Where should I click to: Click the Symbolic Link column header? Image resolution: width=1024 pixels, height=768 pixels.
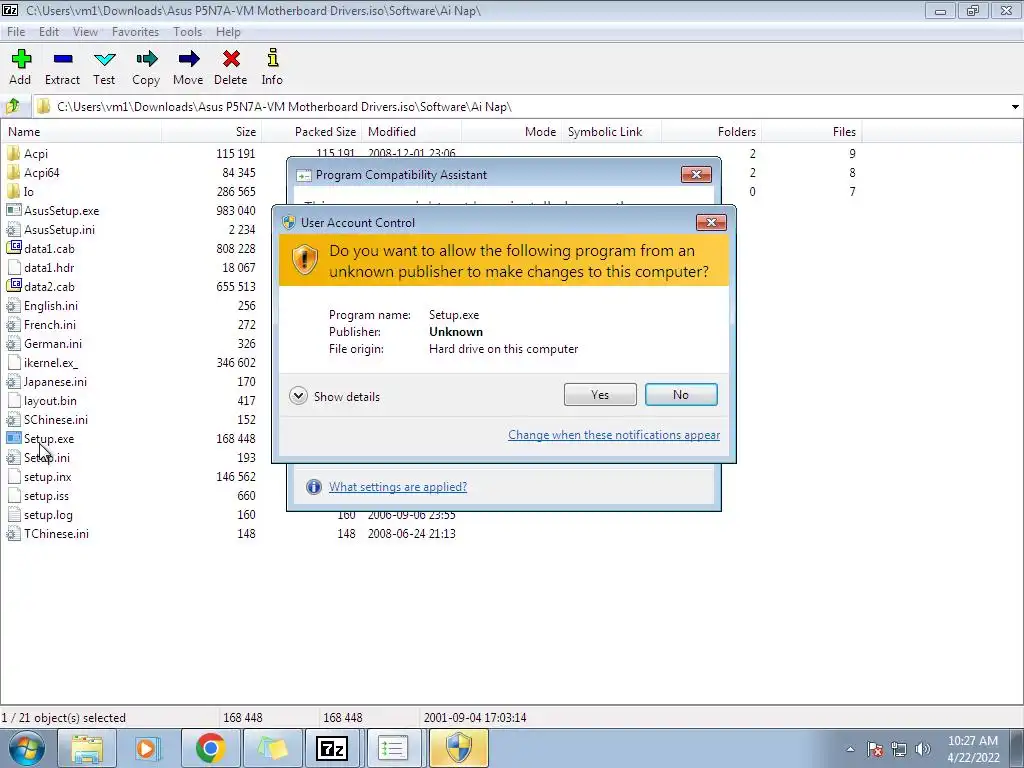click(611, 131)
